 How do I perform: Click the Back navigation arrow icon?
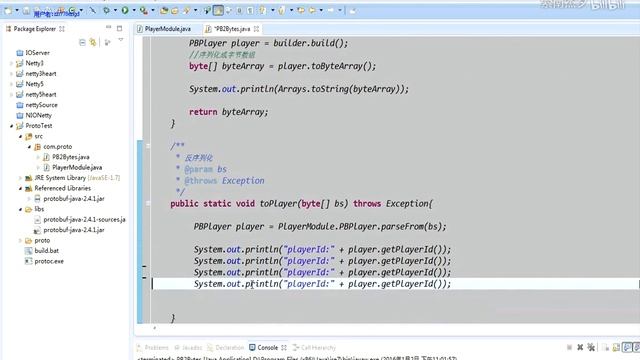312,10
